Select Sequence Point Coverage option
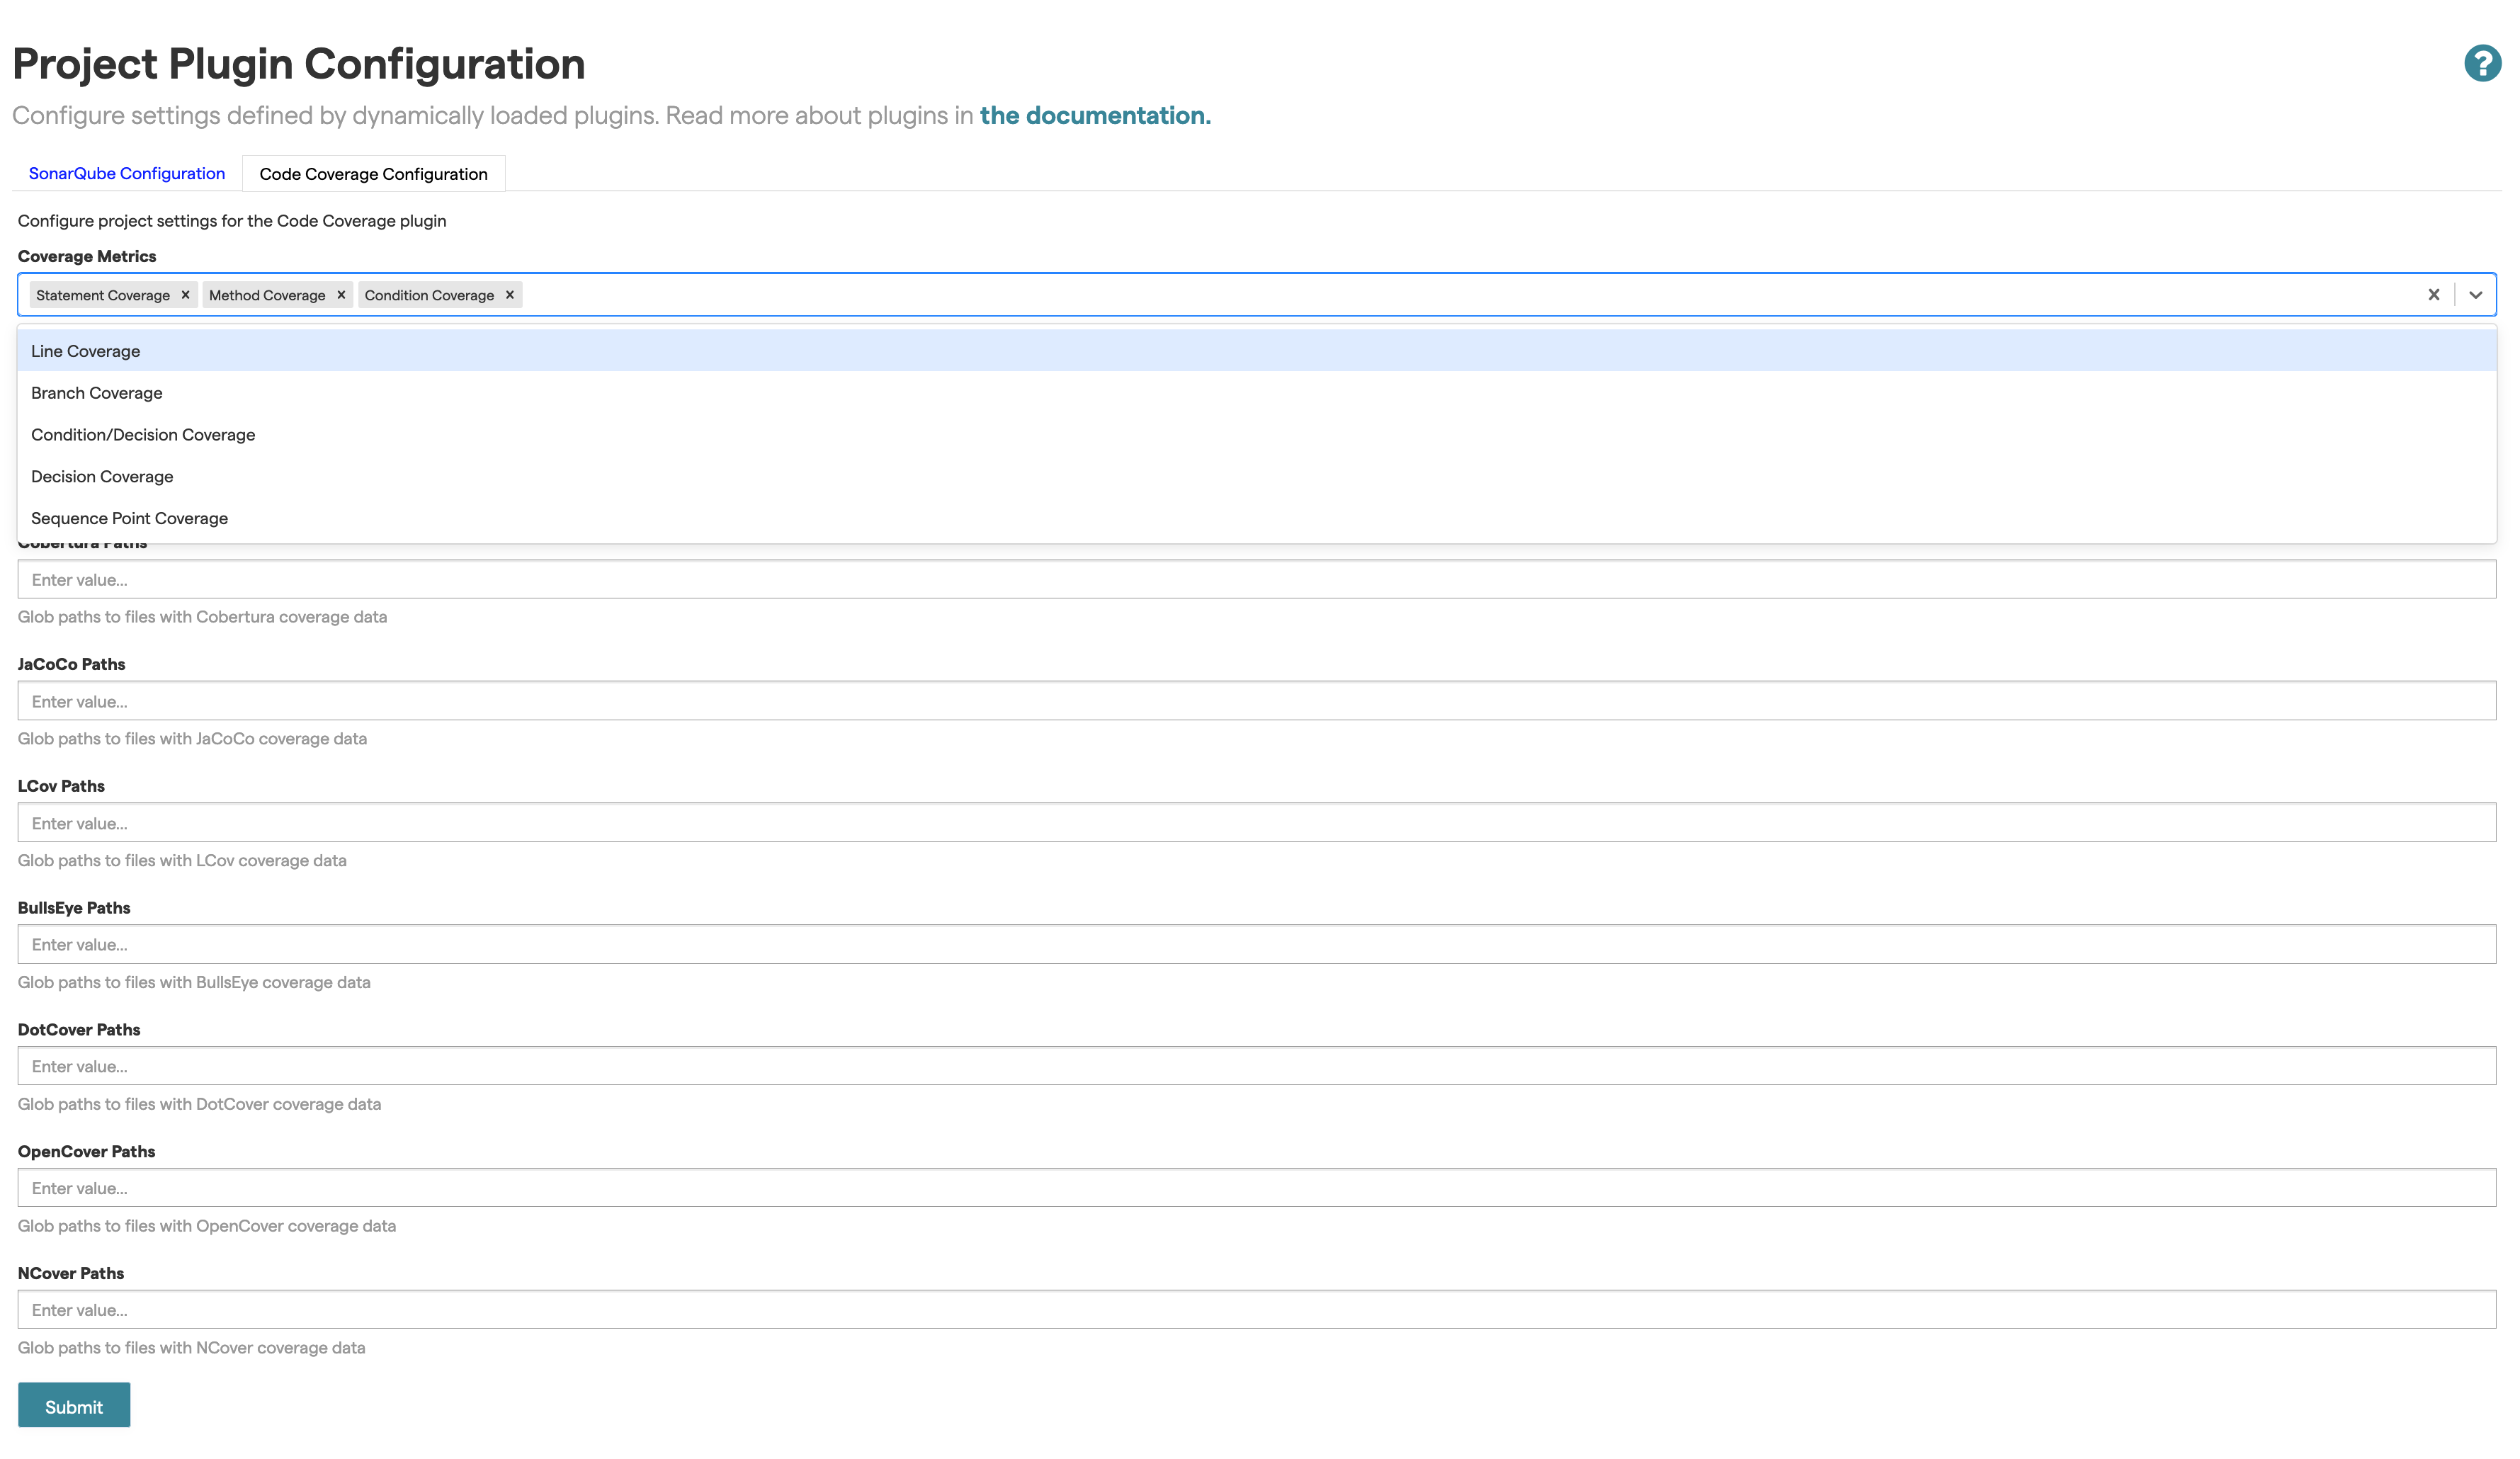Viewport: 2520px width, 1459px height. tap(128, 518)
